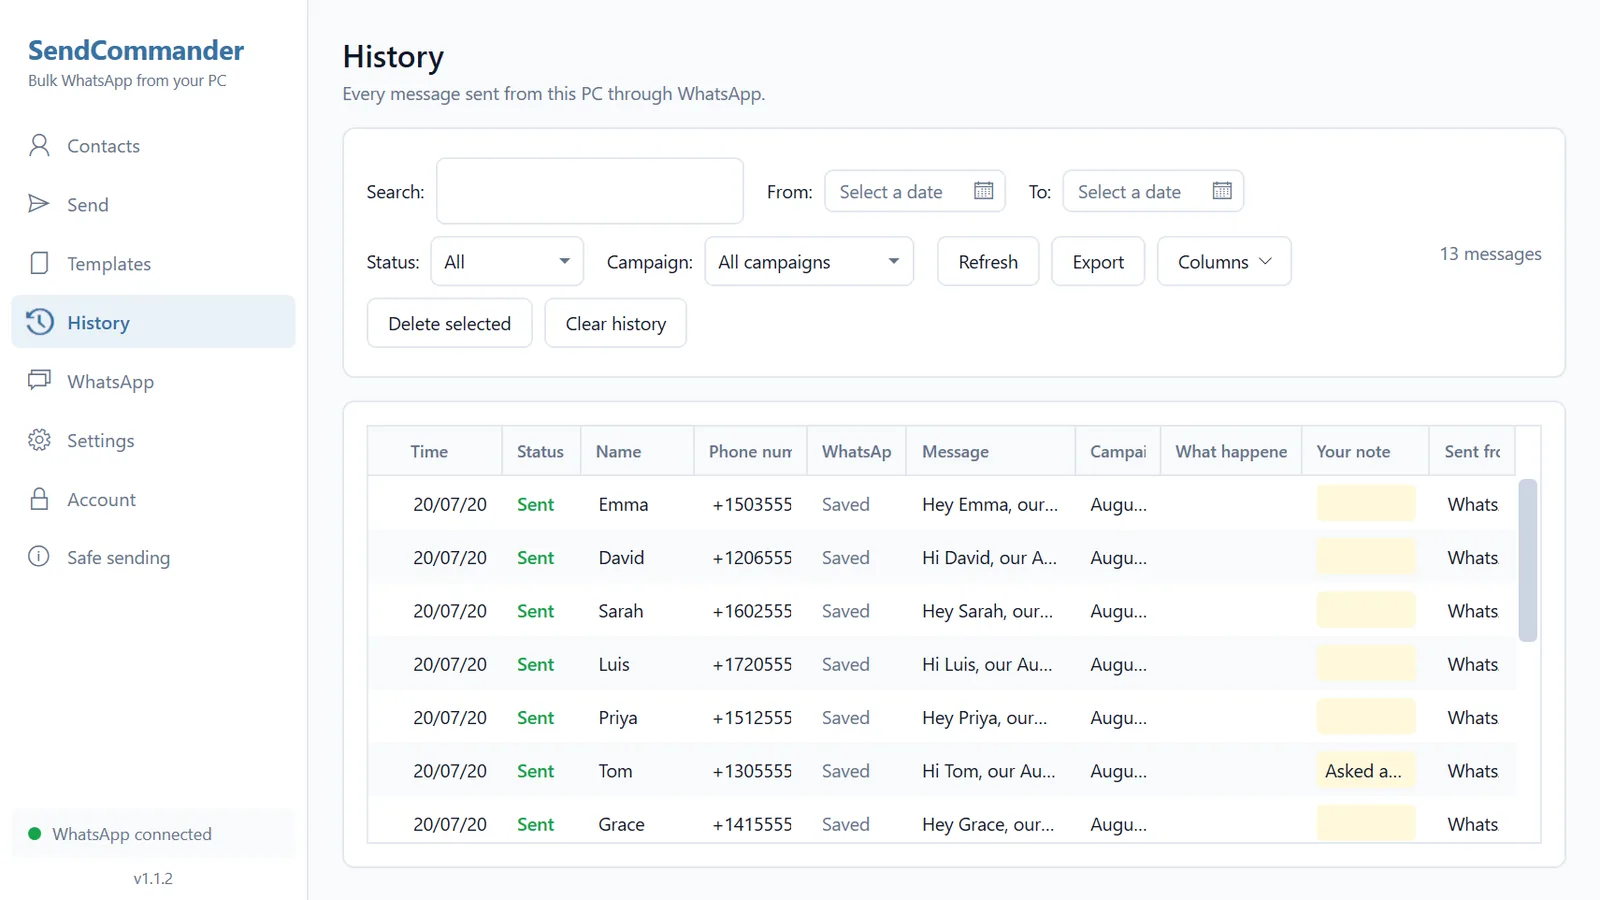
Task: Click the empty note cell for Sarah
Action: pyautogui.click(x=1366, y=611)
